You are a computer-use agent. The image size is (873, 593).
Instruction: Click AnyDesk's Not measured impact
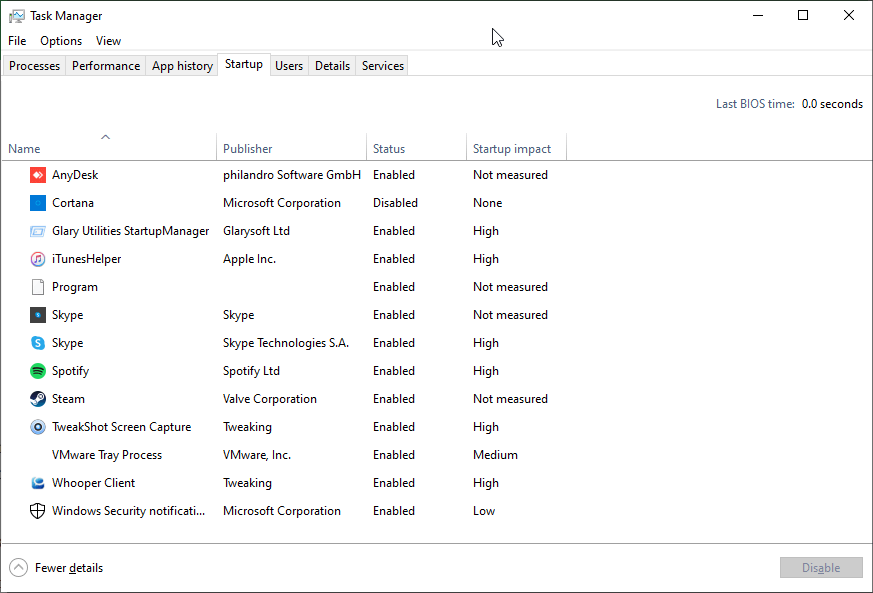(x=510, y=175)
